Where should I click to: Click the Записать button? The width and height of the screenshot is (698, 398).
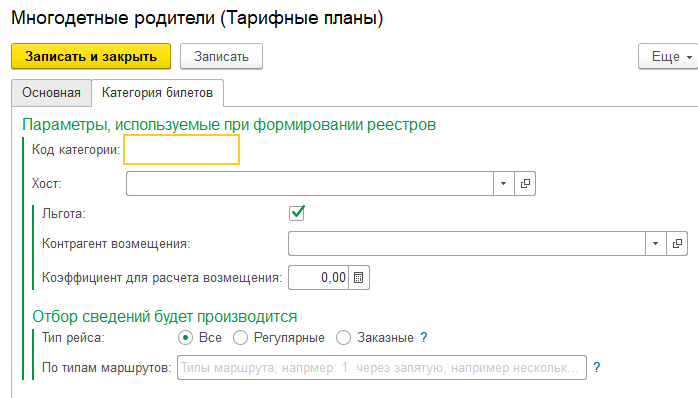[221, 57]
